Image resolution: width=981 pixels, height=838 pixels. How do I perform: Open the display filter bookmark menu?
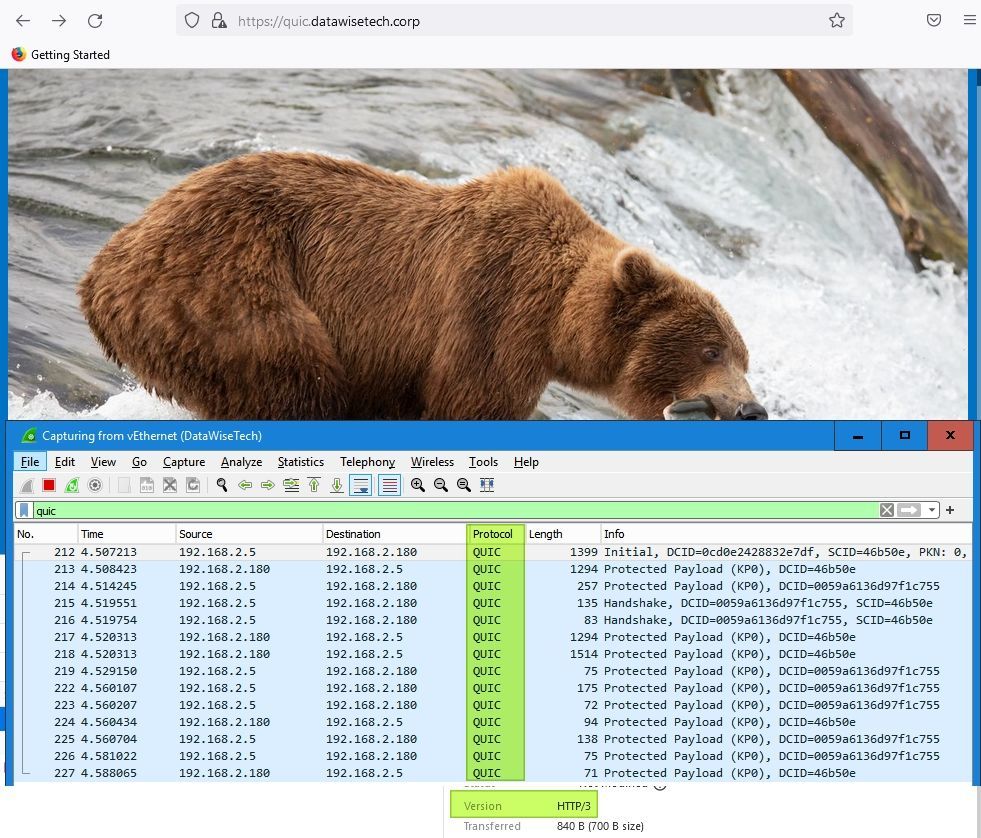click(x=24, y=511)
